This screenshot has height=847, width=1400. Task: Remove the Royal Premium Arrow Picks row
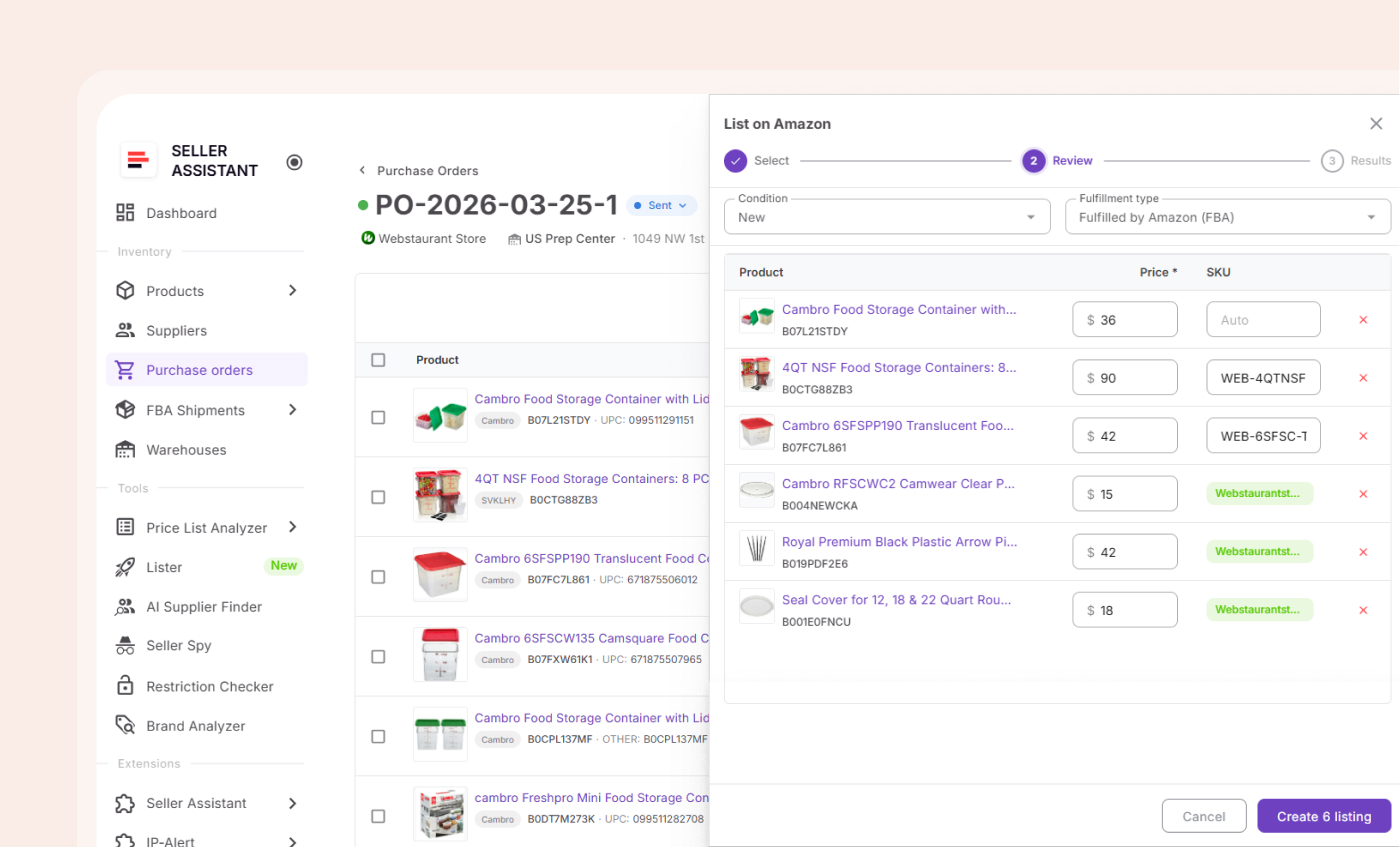coord(1362,552)
